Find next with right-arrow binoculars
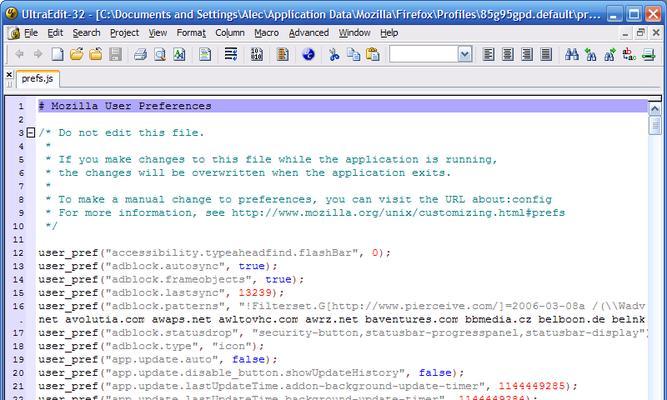This screenshot has height=400, width=667. point(610,54)
